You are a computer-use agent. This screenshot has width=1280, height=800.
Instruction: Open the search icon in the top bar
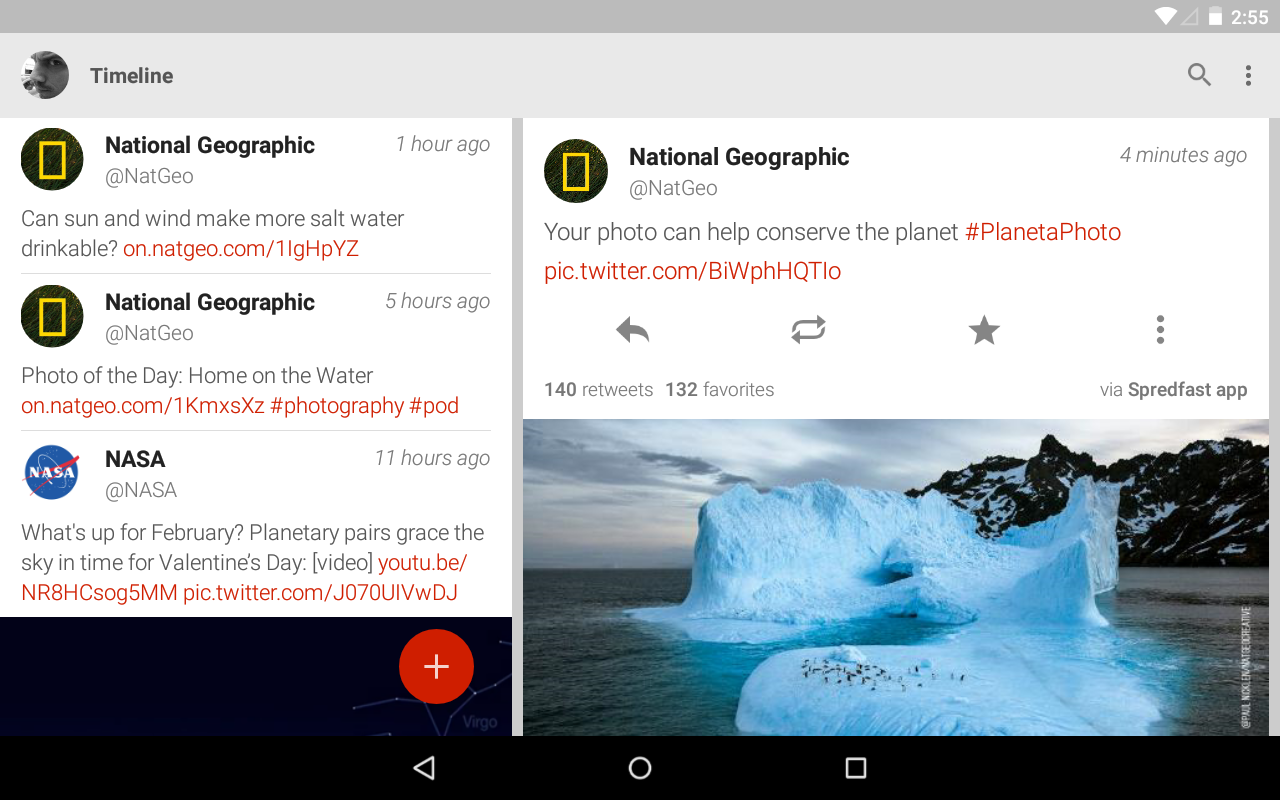point(1199,75)
